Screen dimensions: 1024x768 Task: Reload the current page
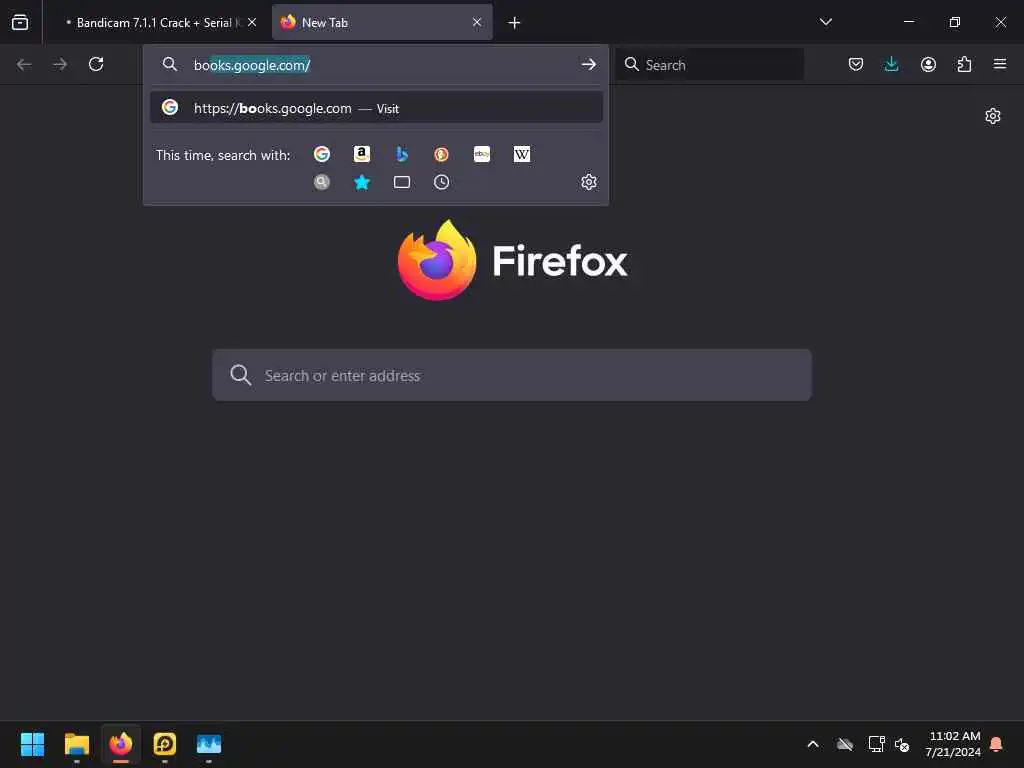coord(96,64)
